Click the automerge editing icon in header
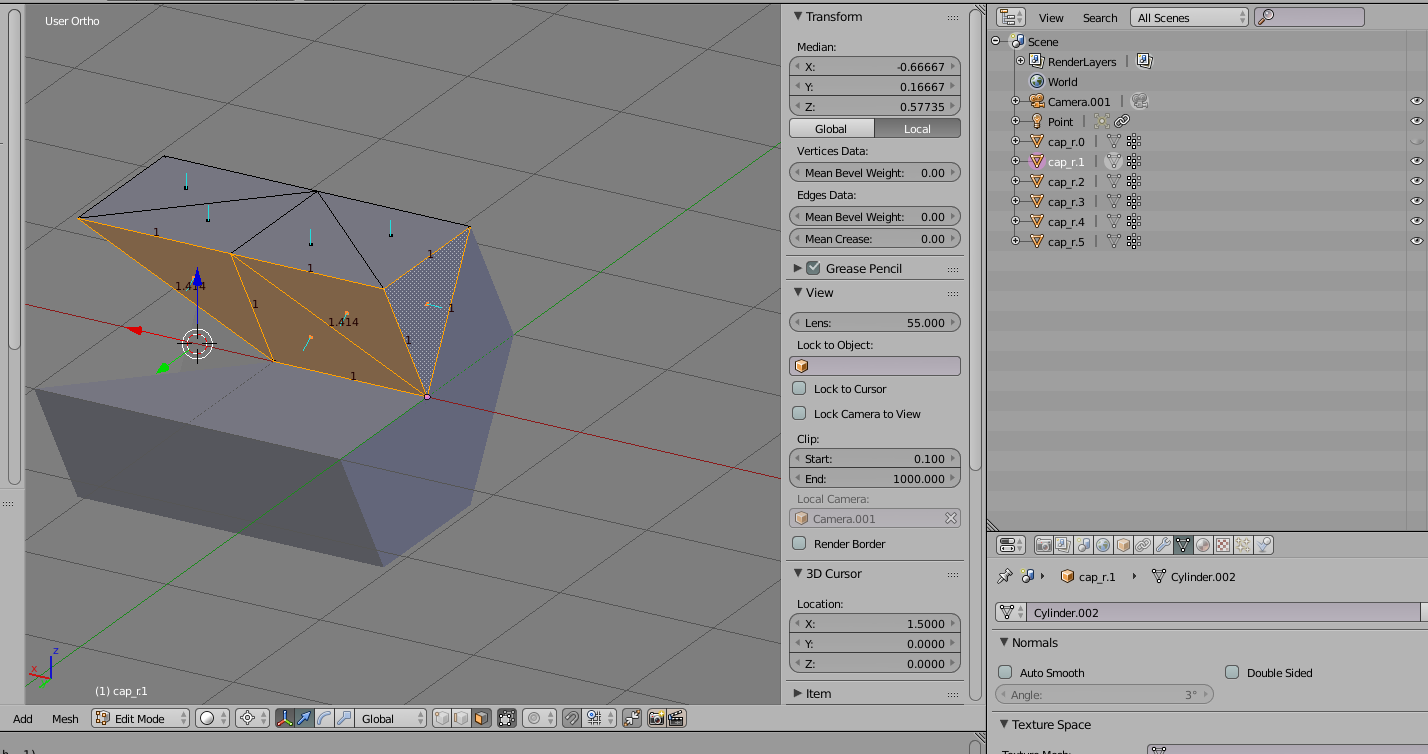Viewport: 1428px width, 754px height. pos(632,718)
